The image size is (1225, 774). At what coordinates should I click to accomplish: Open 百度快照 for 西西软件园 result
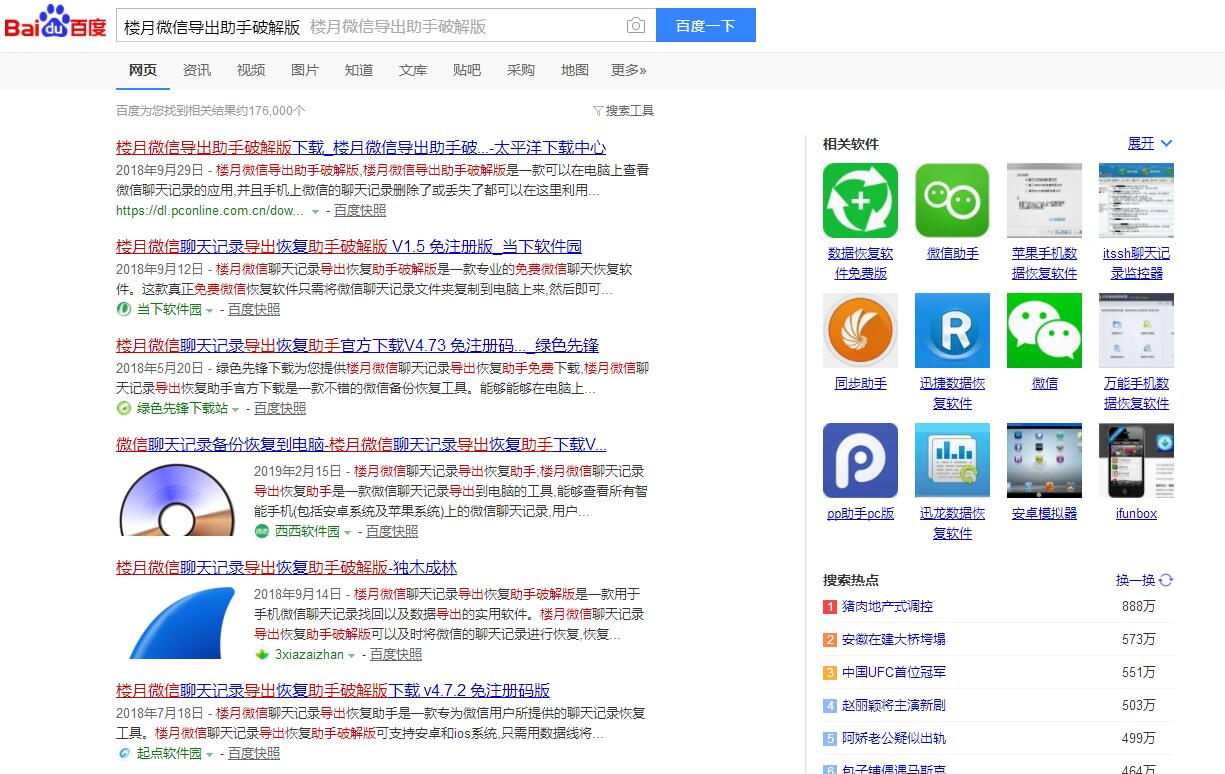click(x=392, y=531)
